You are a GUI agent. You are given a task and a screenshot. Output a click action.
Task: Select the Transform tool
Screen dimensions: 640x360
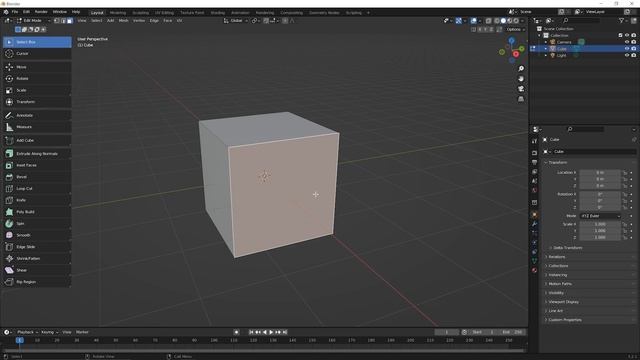[37, 102]
